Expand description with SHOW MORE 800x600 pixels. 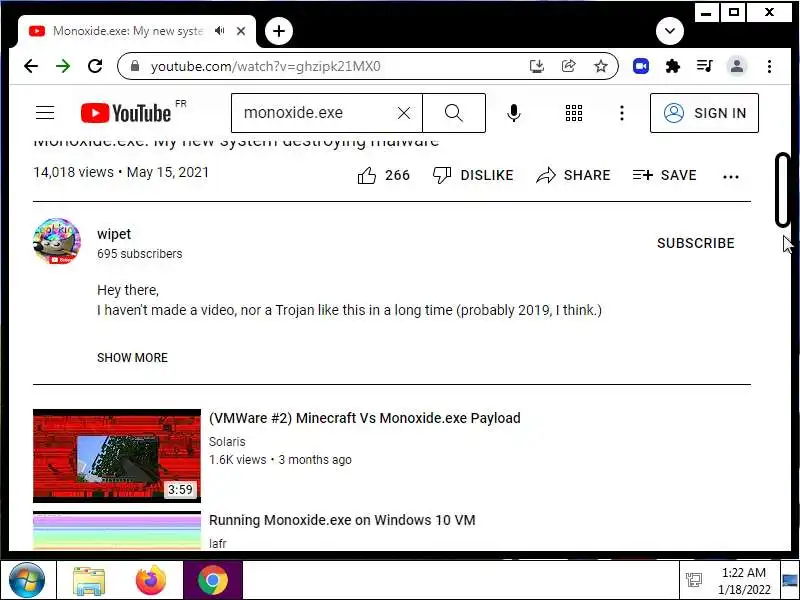pos(132,358)
